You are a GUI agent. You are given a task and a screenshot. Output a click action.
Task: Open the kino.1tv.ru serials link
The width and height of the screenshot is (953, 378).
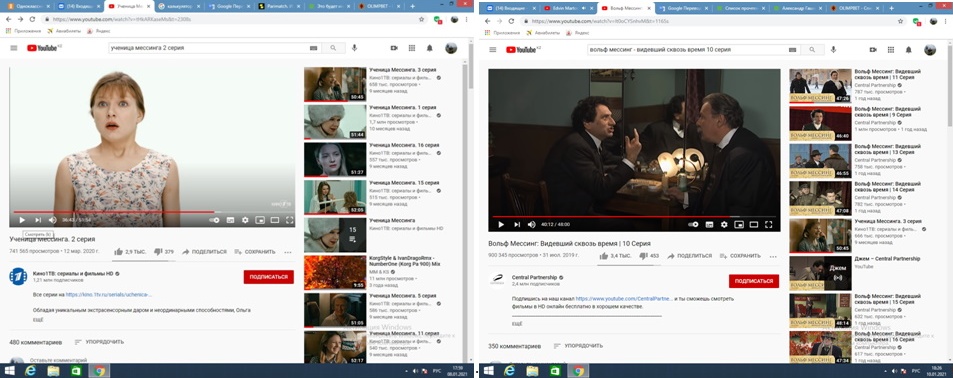[x=108, y=295]
